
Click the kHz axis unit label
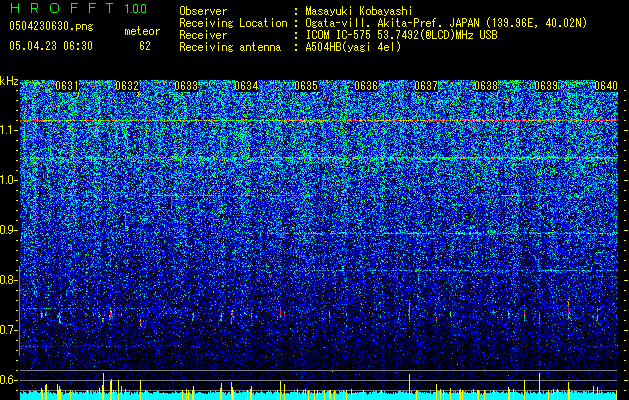click(9, 81)
